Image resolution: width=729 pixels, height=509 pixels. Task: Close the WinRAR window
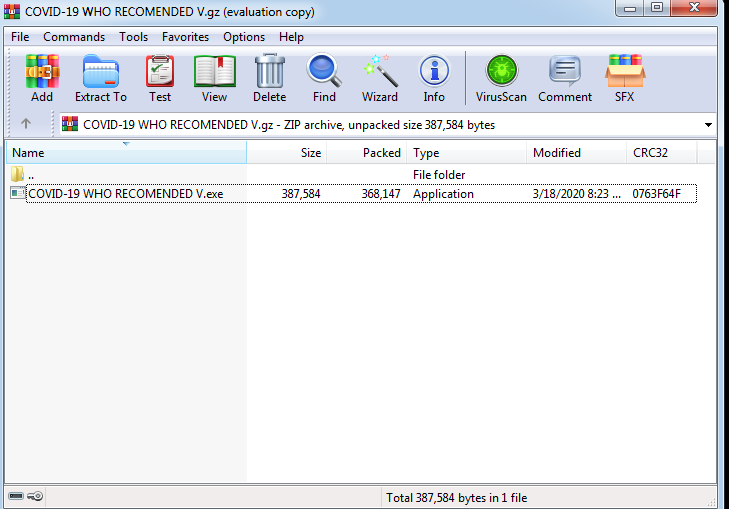[x=694, y=8]
